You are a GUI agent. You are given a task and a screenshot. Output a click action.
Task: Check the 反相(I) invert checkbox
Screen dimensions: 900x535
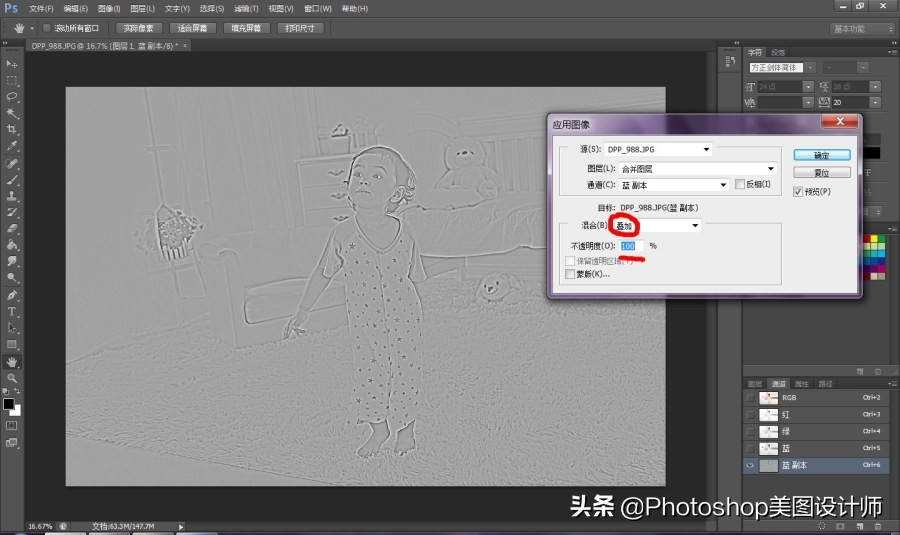(x=740, y=184)
